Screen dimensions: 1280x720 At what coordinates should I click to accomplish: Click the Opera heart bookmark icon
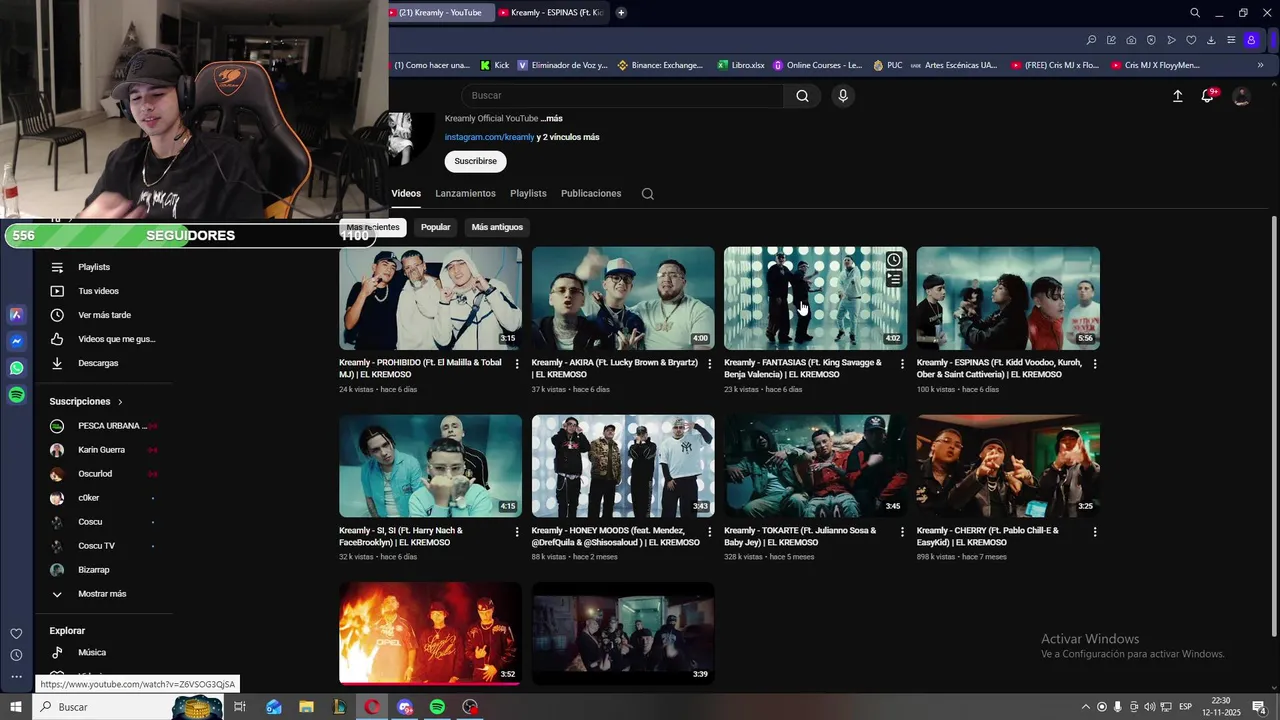1191,40
